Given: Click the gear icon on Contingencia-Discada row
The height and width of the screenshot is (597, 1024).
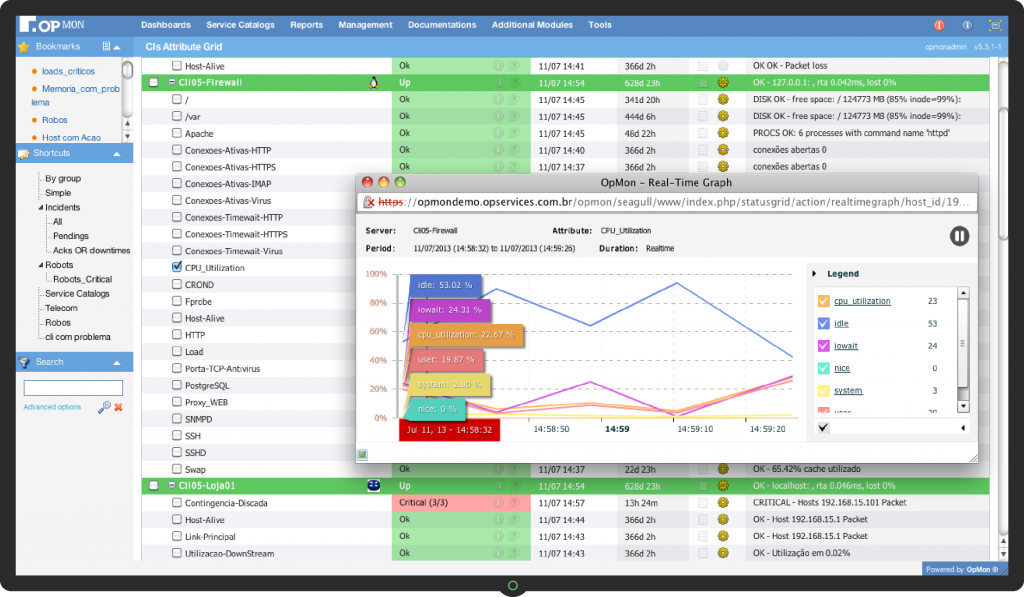Looking at the screenshot, I should [723, 502].
